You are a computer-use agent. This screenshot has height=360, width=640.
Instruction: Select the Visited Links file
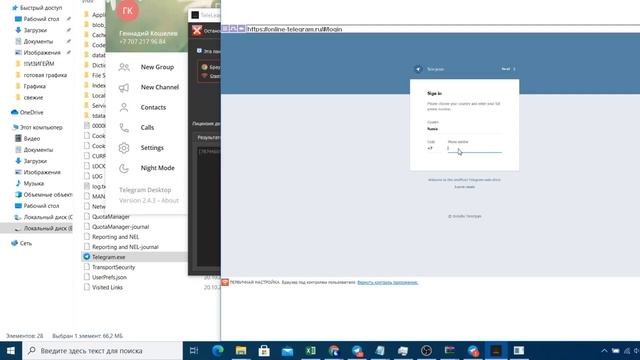pyautogui.click(x=107, y=287)
